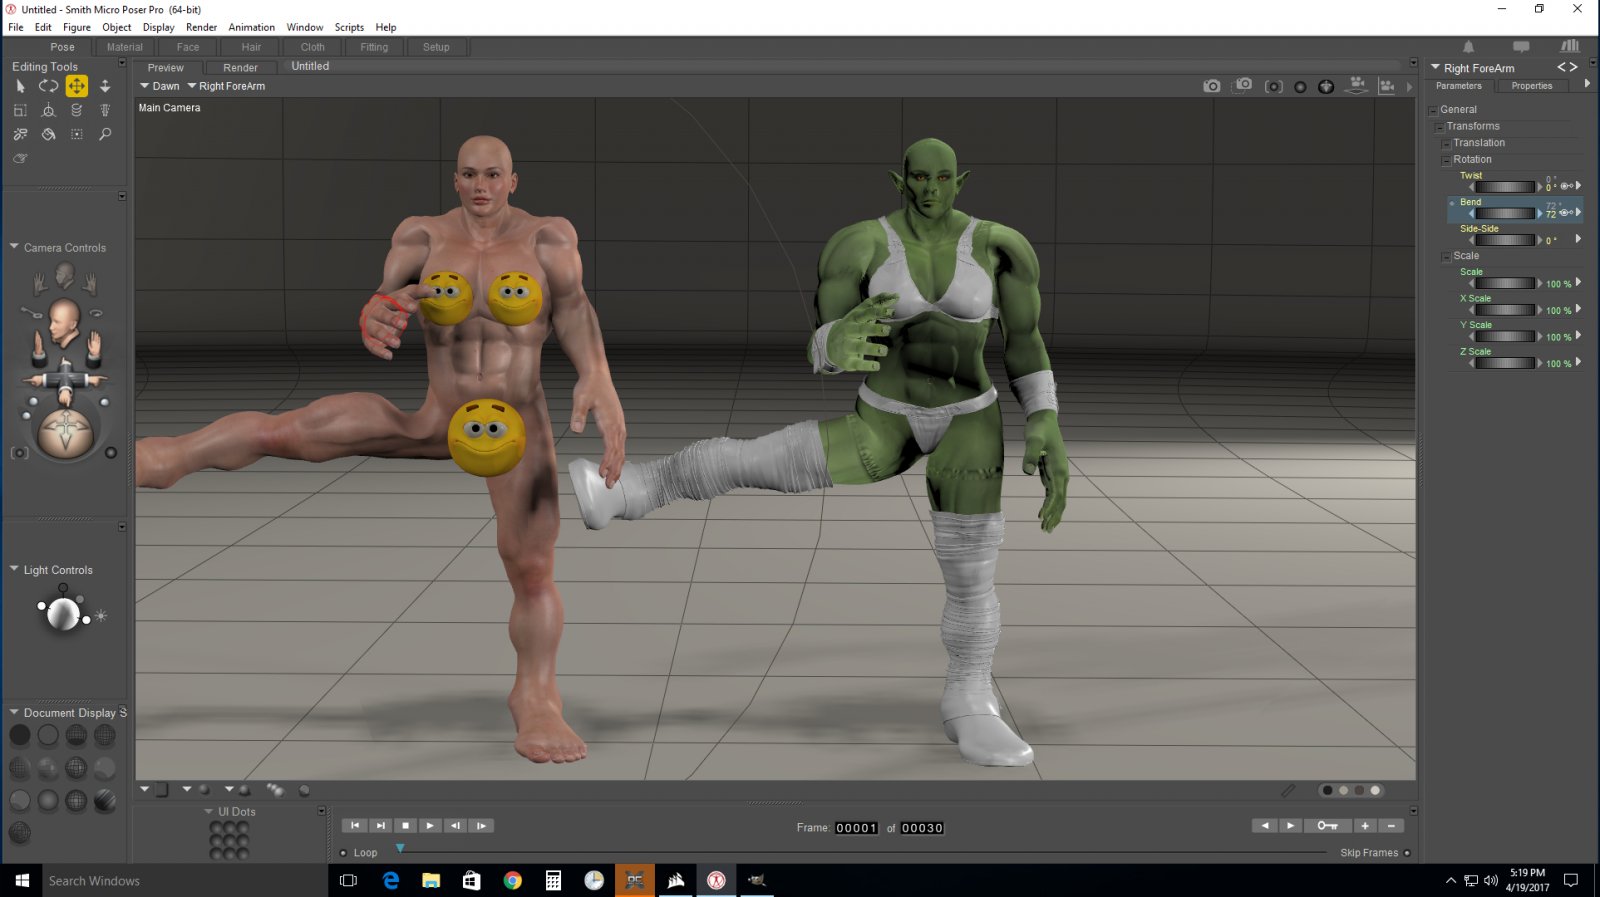Click the Twist rotation dial slider
Image resolution: width=1600 pixels, height=897 pixels.
click(1505, 187)
